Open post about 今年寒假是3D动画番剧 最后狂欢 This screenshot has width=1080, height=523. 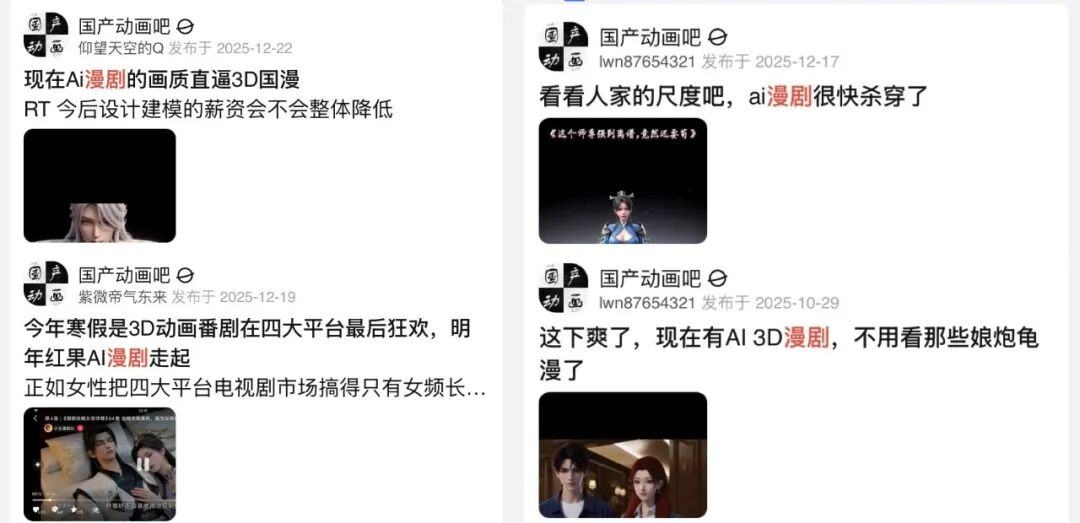[x=247, y=342]
